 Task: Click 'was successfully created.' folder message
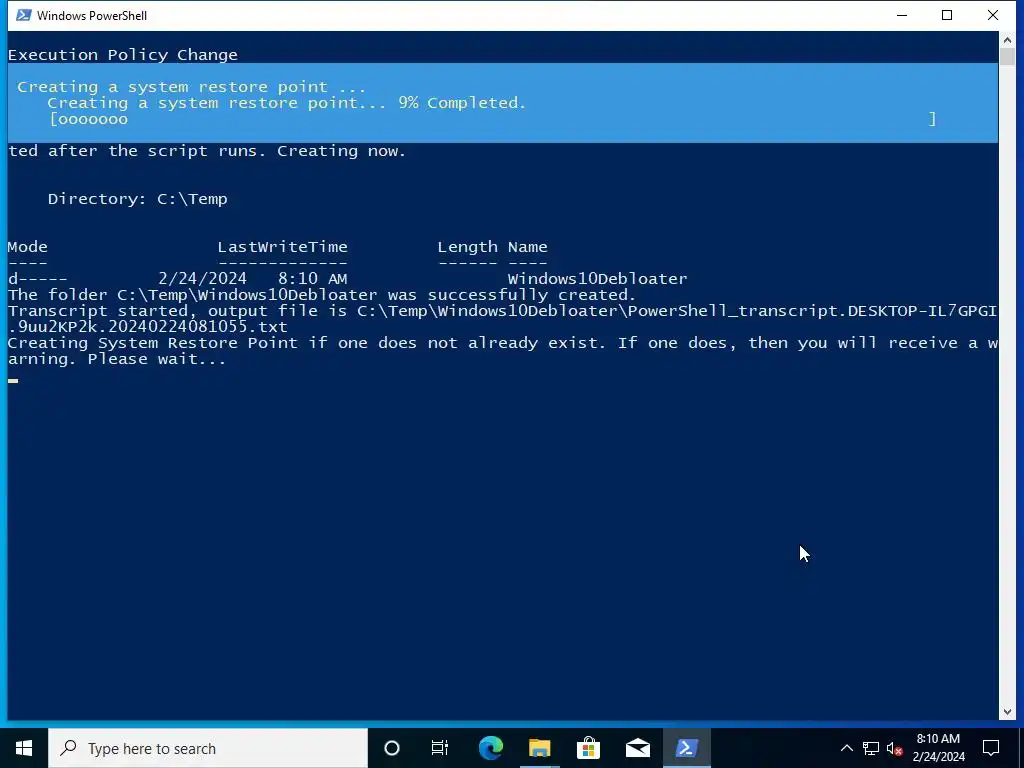pos(512,295)
